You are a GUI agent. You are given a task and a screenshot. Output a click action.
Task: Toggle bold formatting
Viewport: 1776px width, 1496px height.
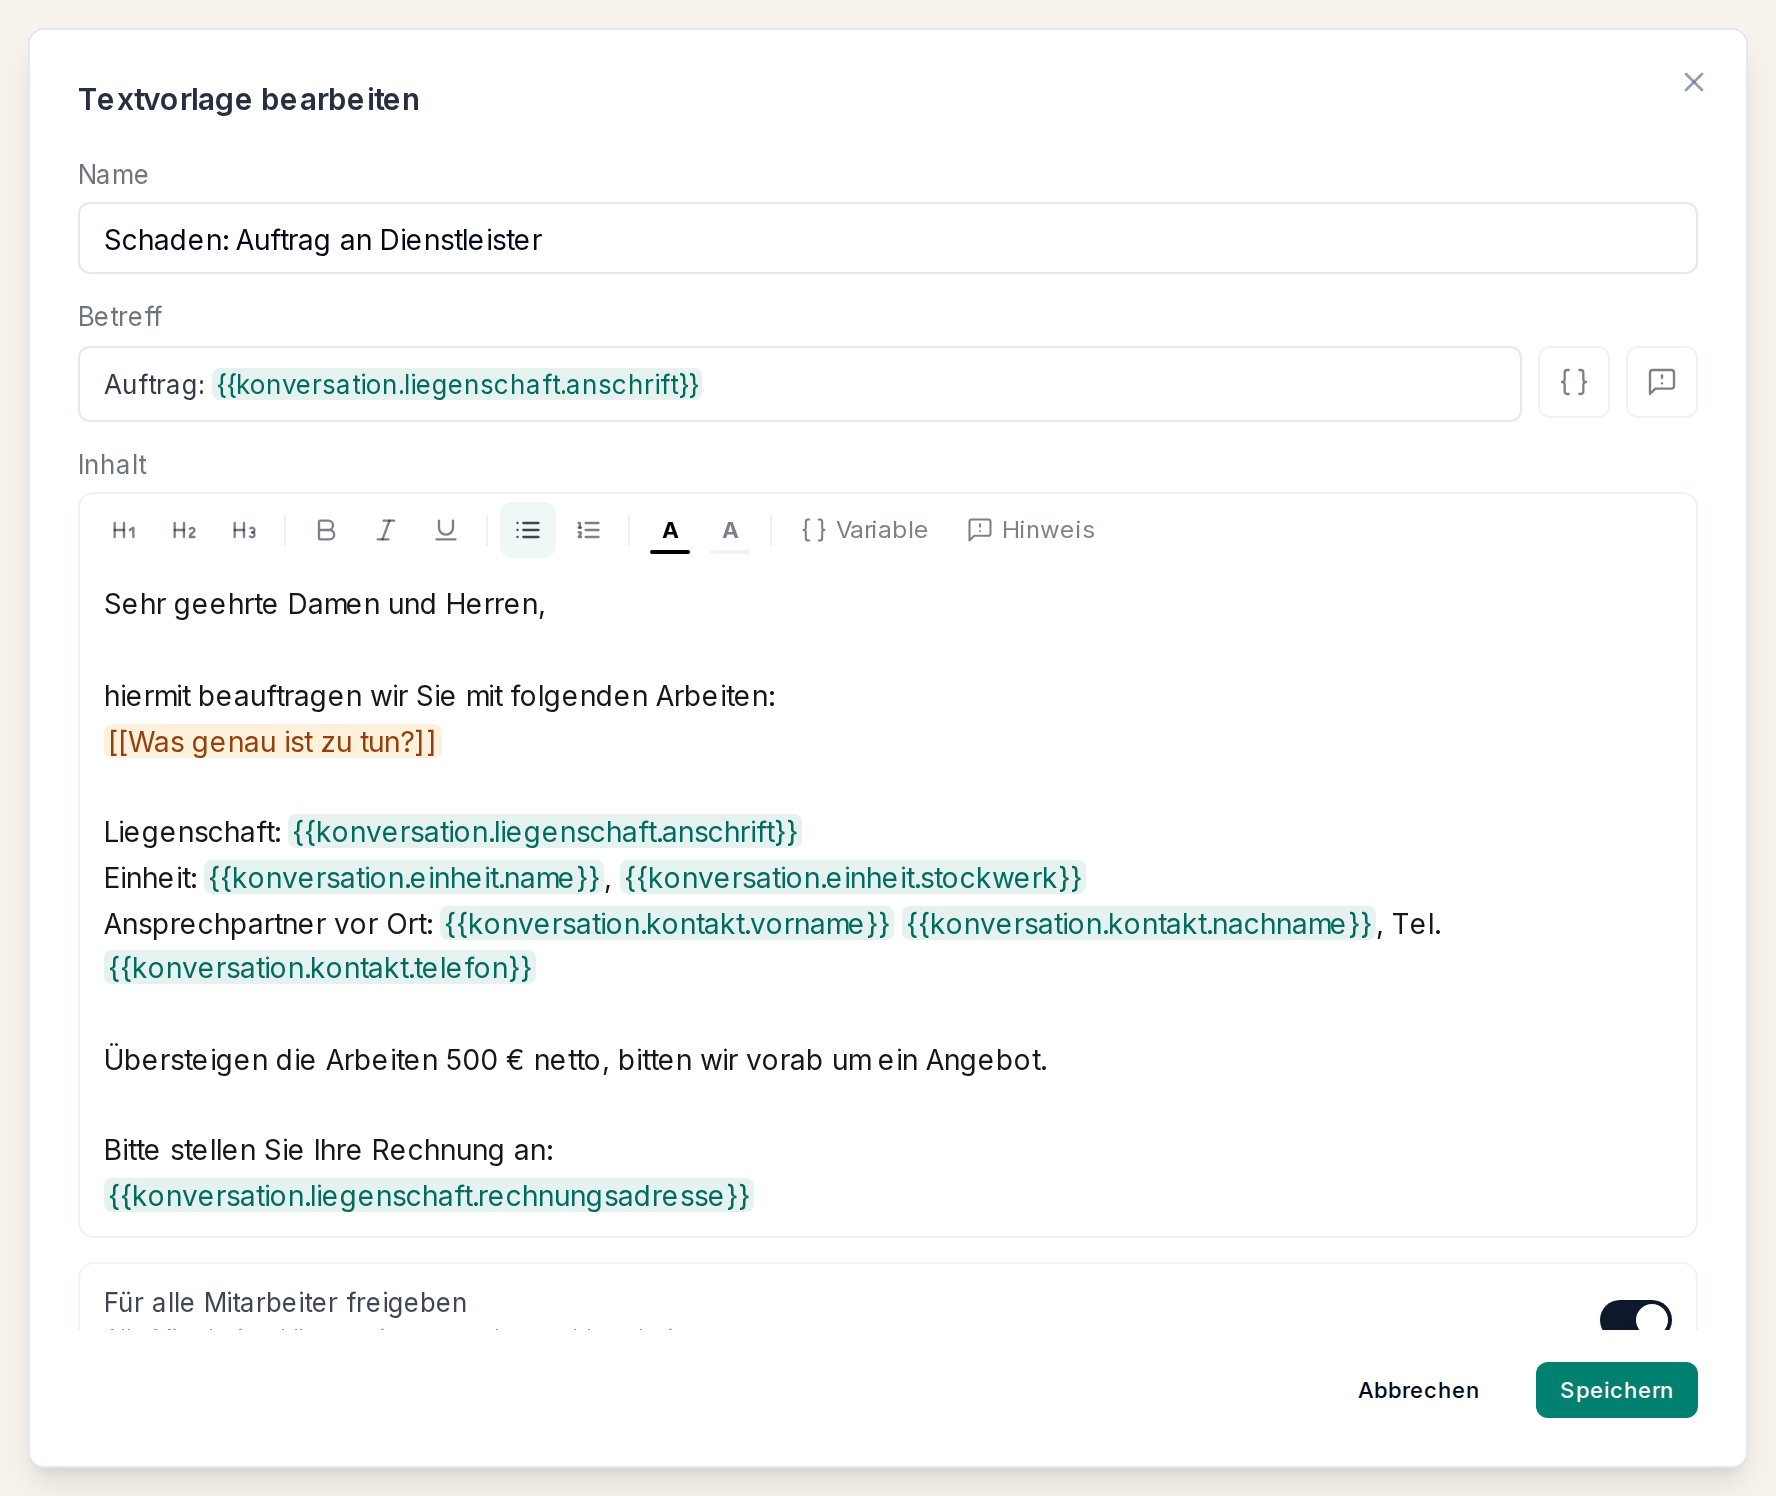326,530
